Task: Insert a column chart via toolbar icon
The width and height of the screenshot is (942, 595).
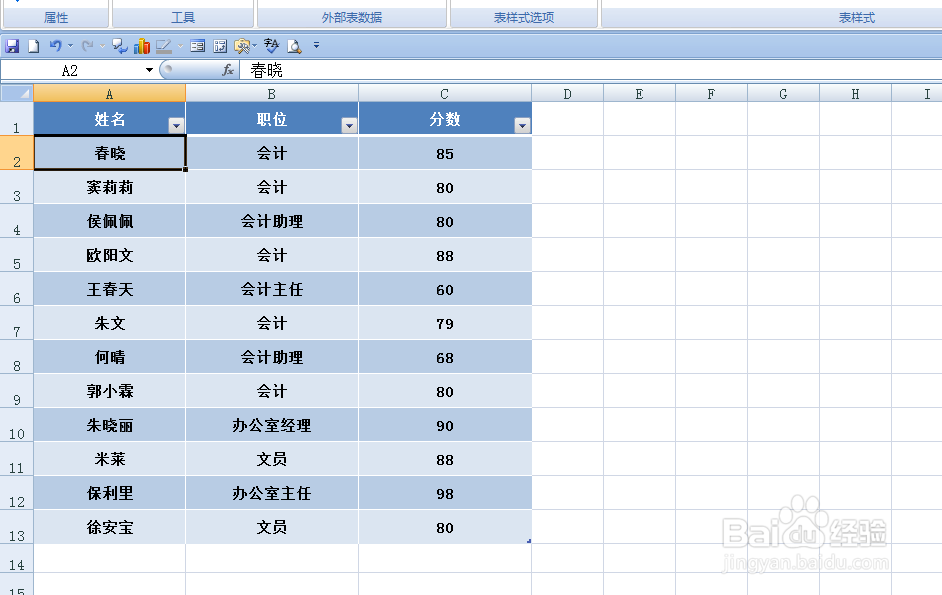Action: (142, 46)
